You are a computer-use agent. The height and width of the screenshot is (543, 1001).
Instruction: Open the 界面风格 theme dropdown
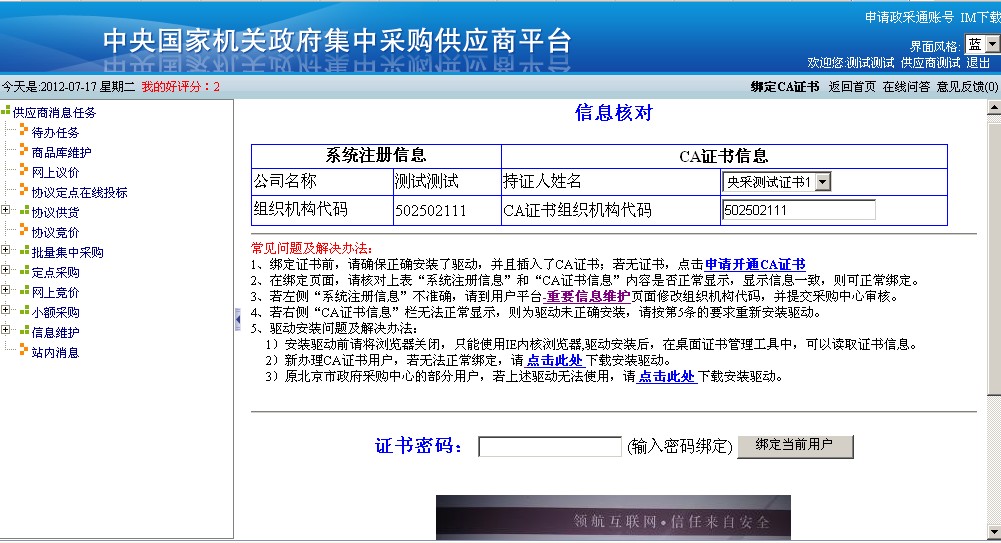click(981, 45)
